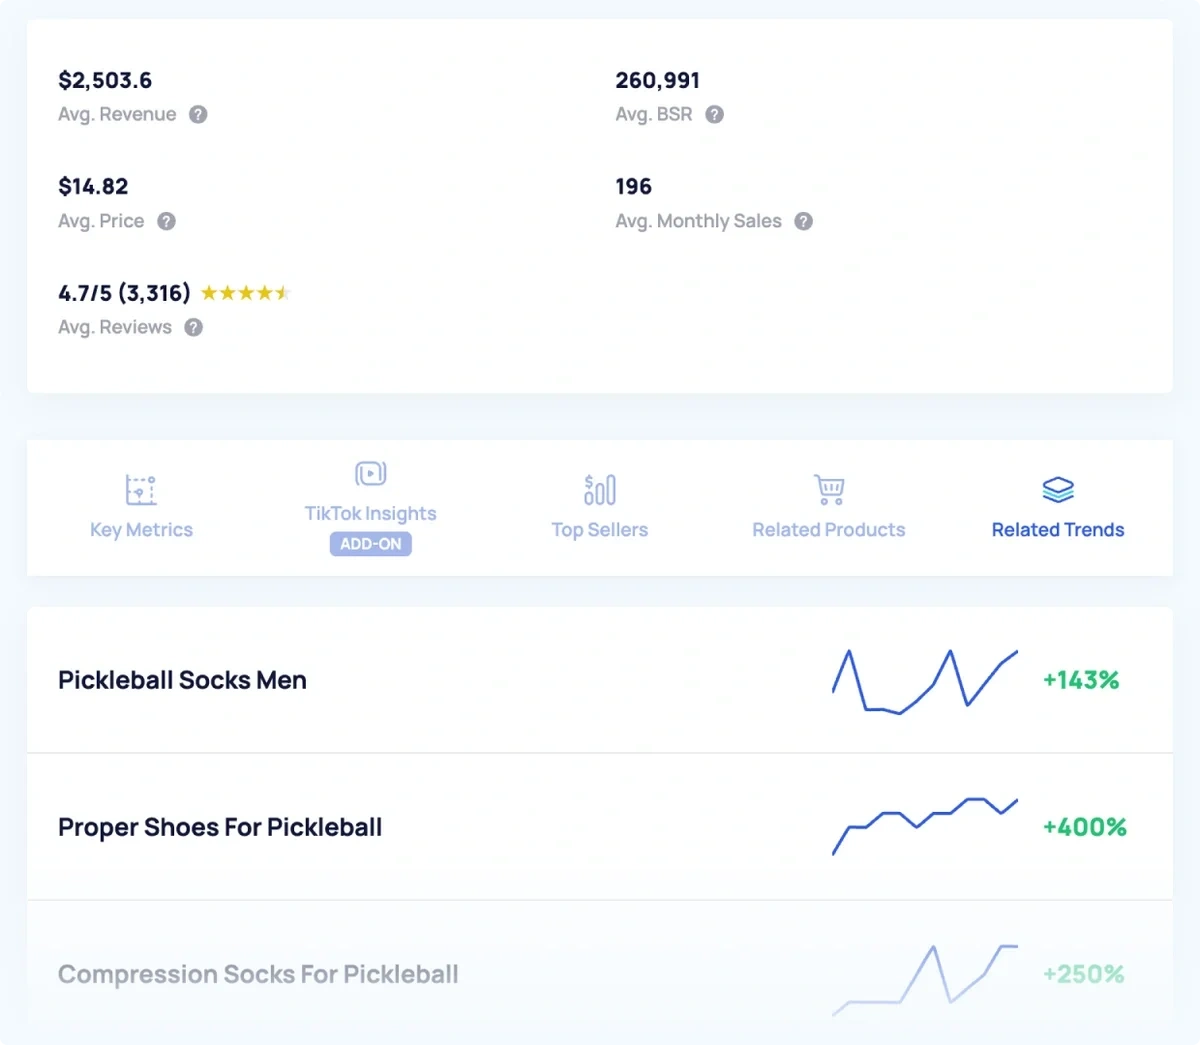Viewport: 1200px width, 1045px height.
Task: Click the +400% growth value
Action: (1084, 827)
